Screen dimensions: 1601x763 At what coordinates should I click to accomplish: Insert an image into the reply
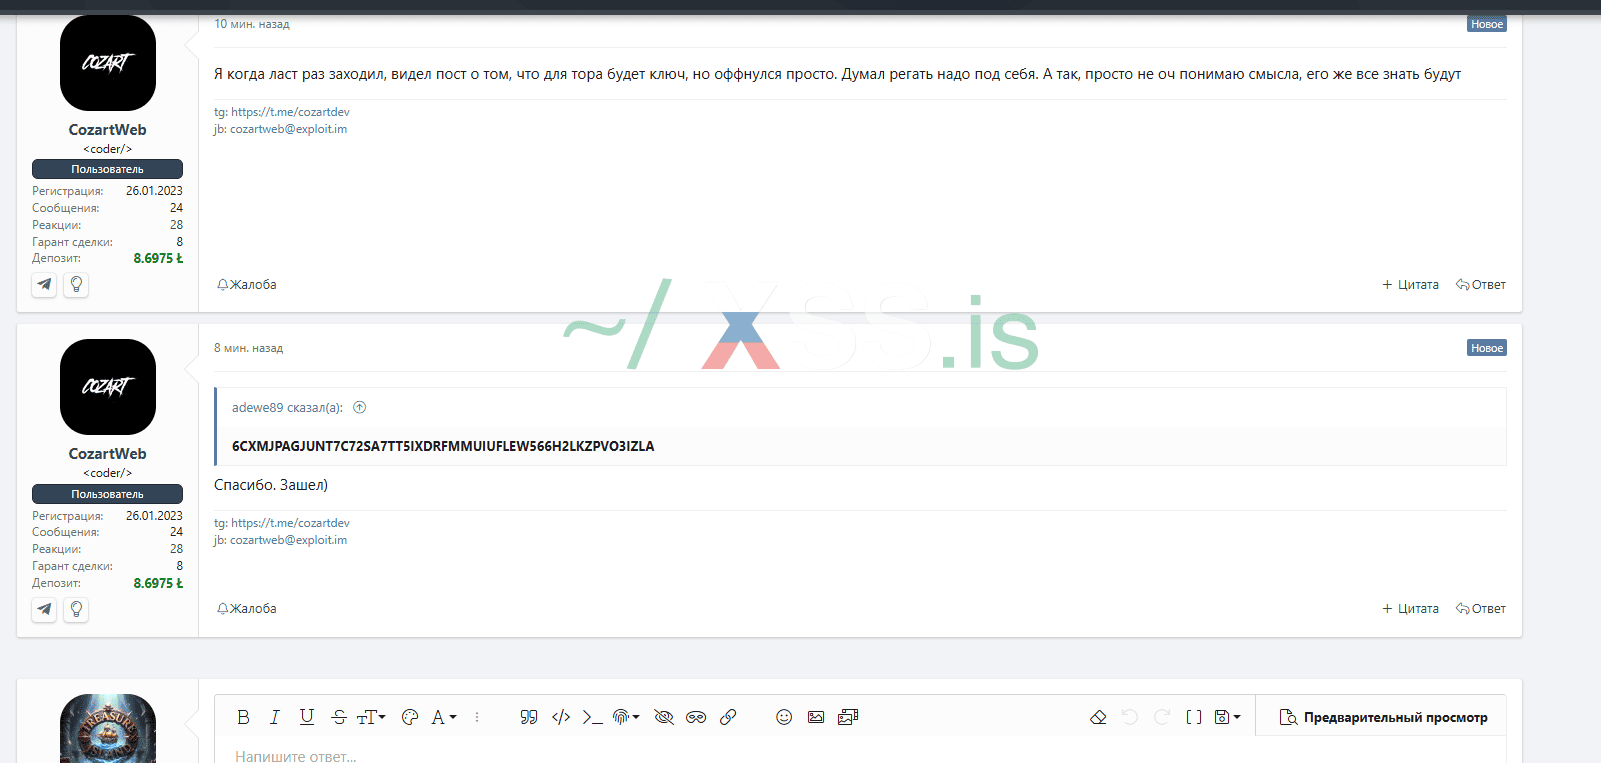[x=816, y=717]
